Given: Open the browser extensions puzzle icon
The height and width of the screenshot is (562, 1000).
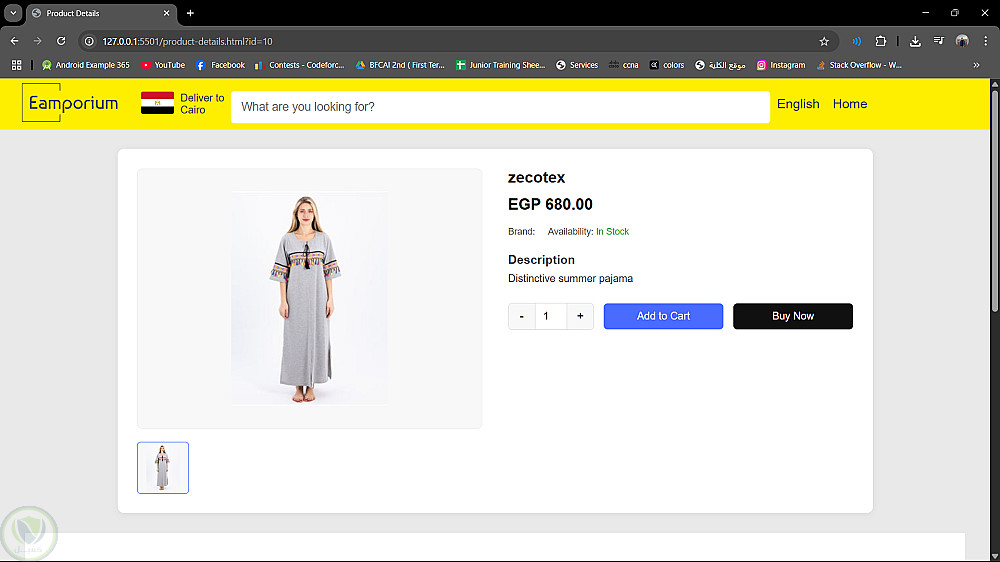Looking at the screenshot, I should pyautogui.click(x=881, y=41).
